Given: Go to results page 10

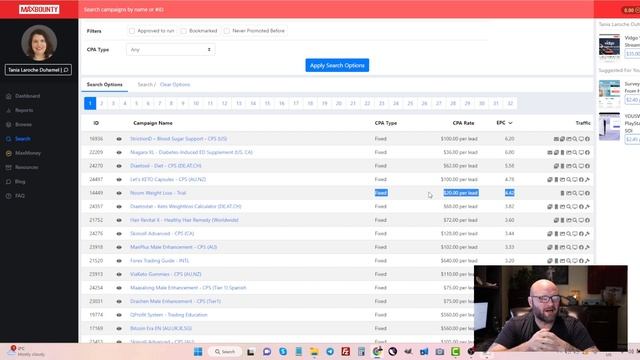Looking at the screenshot, I should pyautogui.click(x=196, y=103).
